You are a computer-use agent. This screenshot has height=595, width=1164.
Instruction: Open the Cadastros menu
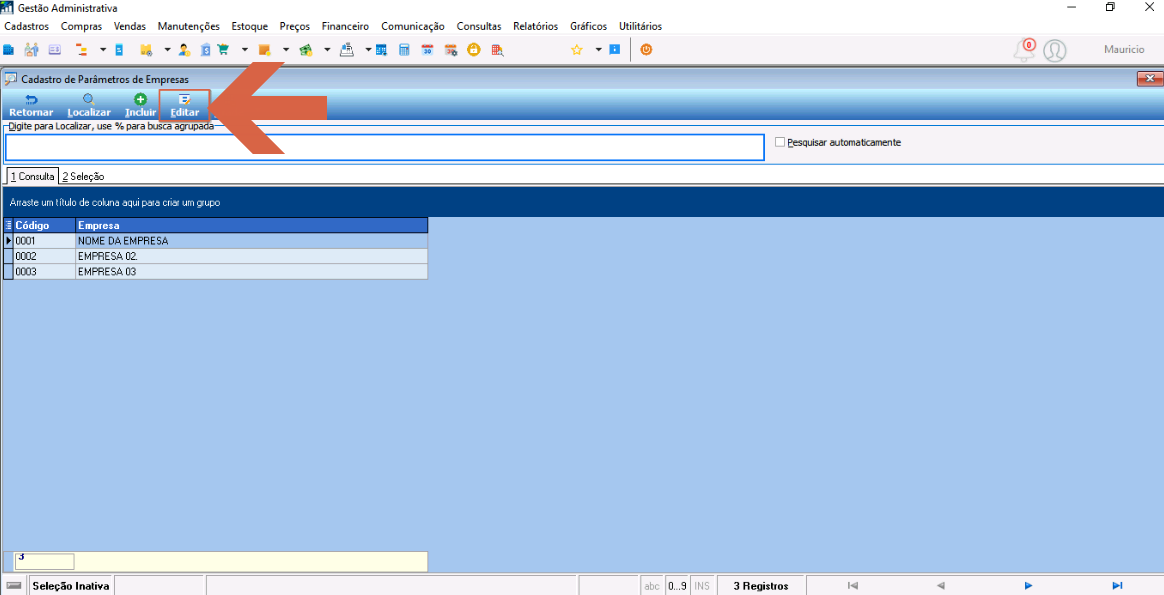coord(27,26)
